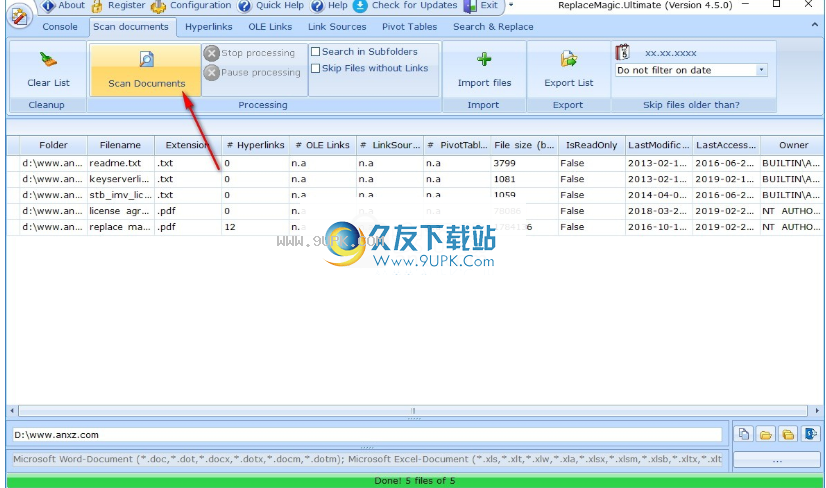Screen dimensions: 826x488
Task: Click the Import files plus icon
Action: pos(484,59)
